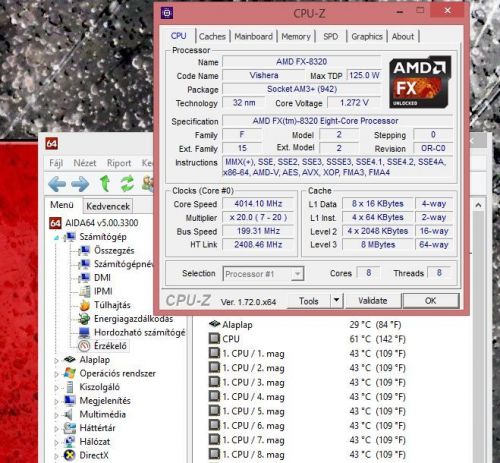Click the Multimédia speaker icon
Viewport: 500px width, 463px height.
[69, 414]
